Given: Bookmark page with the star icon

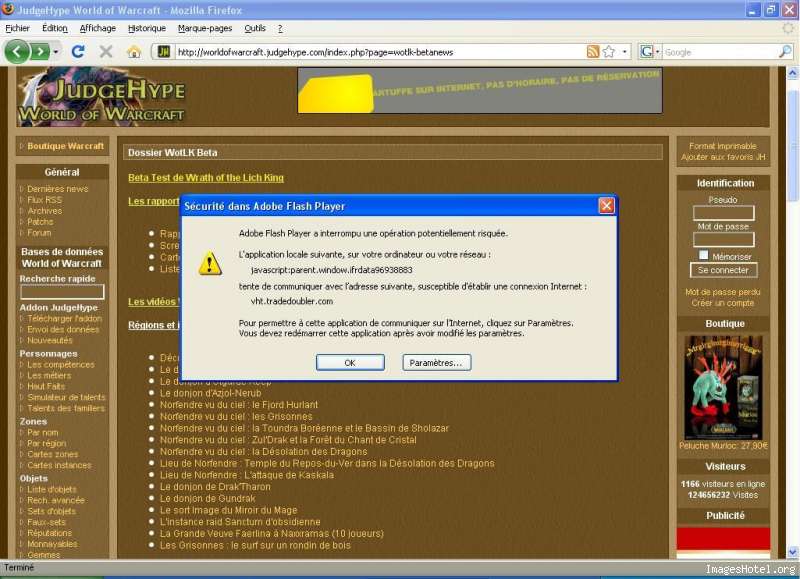Looking at the screenshot, I should [609, 51].
